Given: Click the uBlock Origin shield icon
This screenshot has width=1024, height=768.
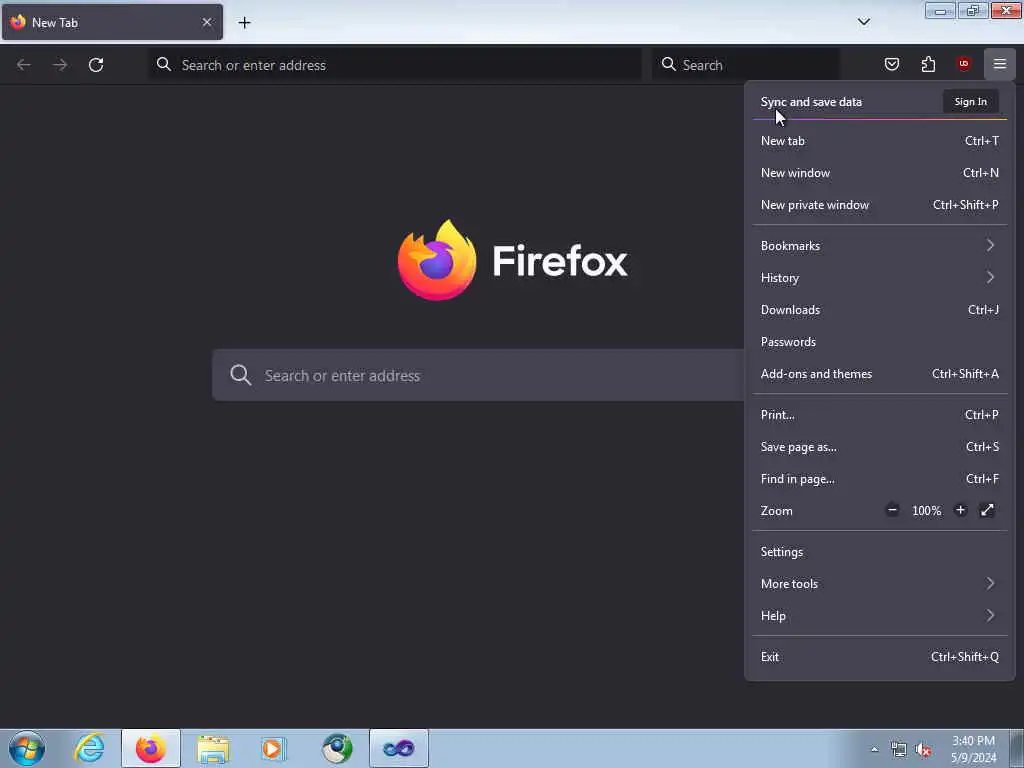Looking at the screenshot, I should point(963,64).
